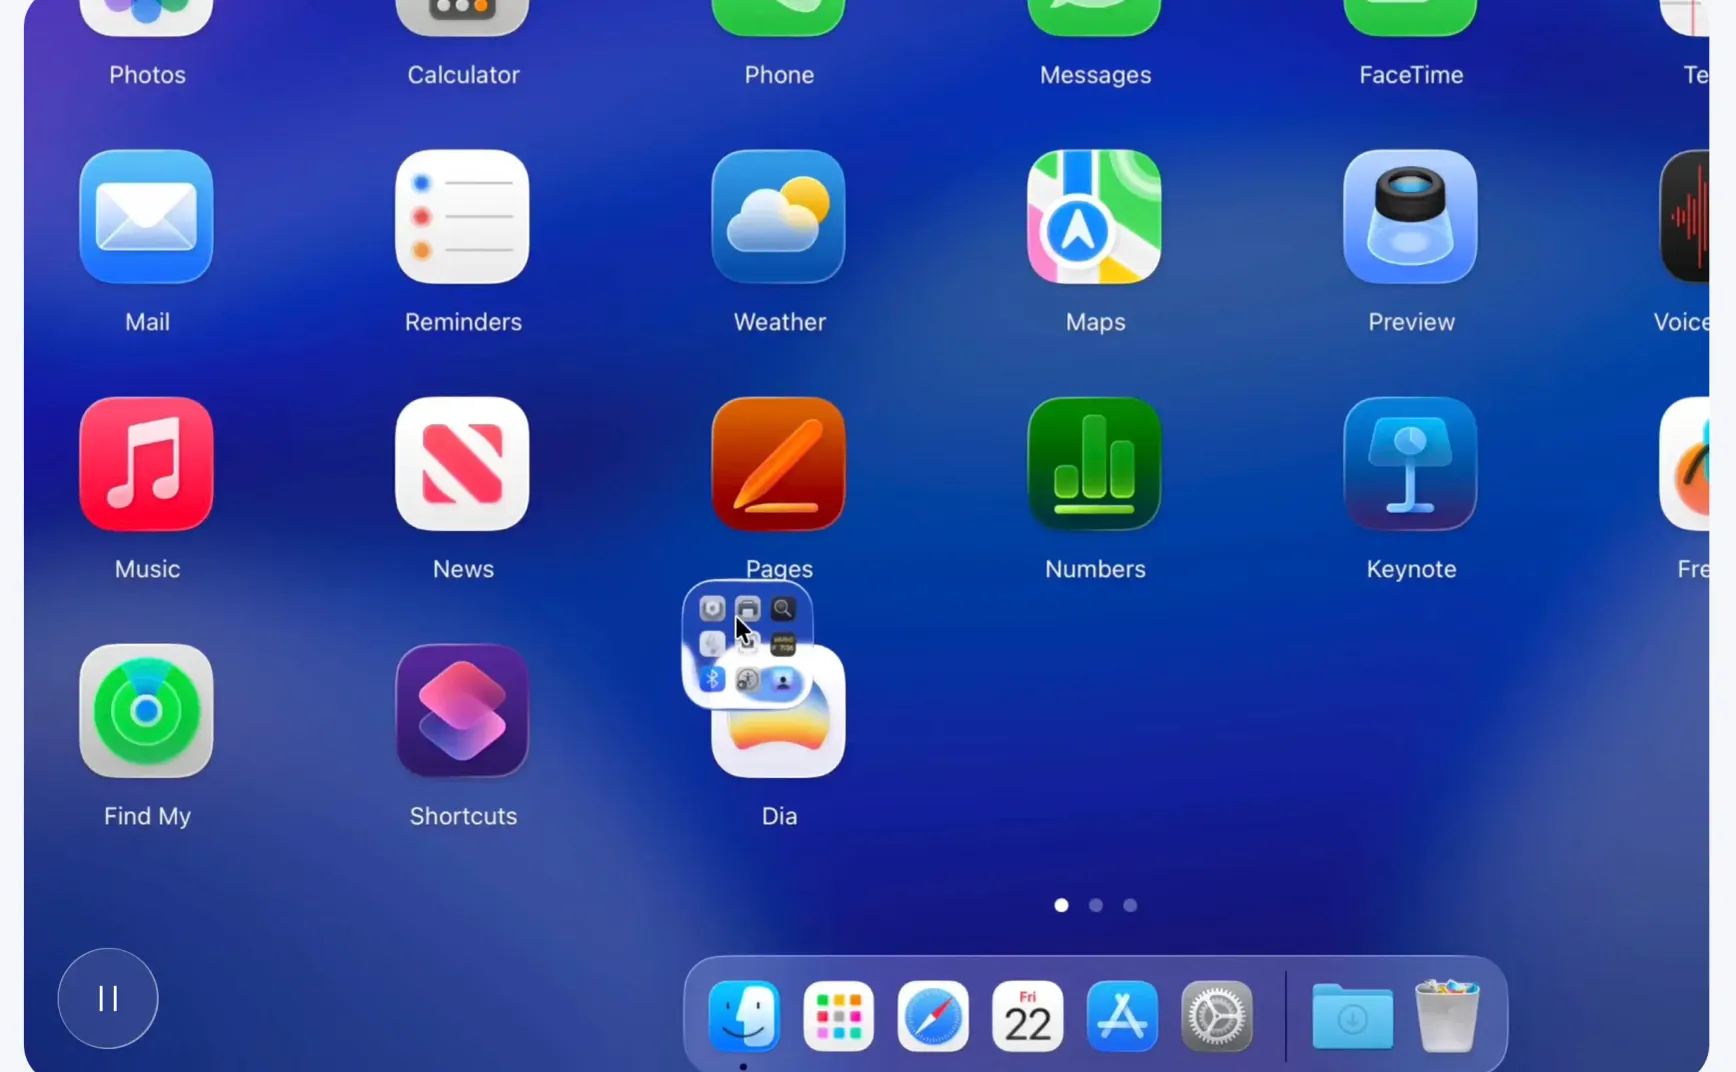The height and width of the screenshot is (1072, 1736).
Task: Launch the Maps app
Action: pos(1094,216)
